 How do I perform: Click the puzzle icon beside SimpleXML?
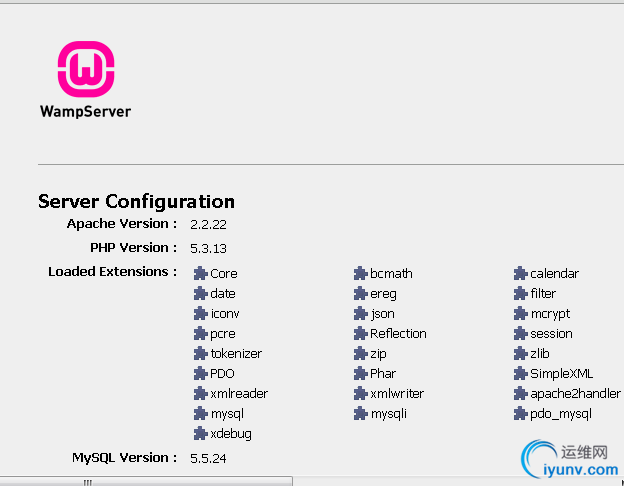coord(521,373)
